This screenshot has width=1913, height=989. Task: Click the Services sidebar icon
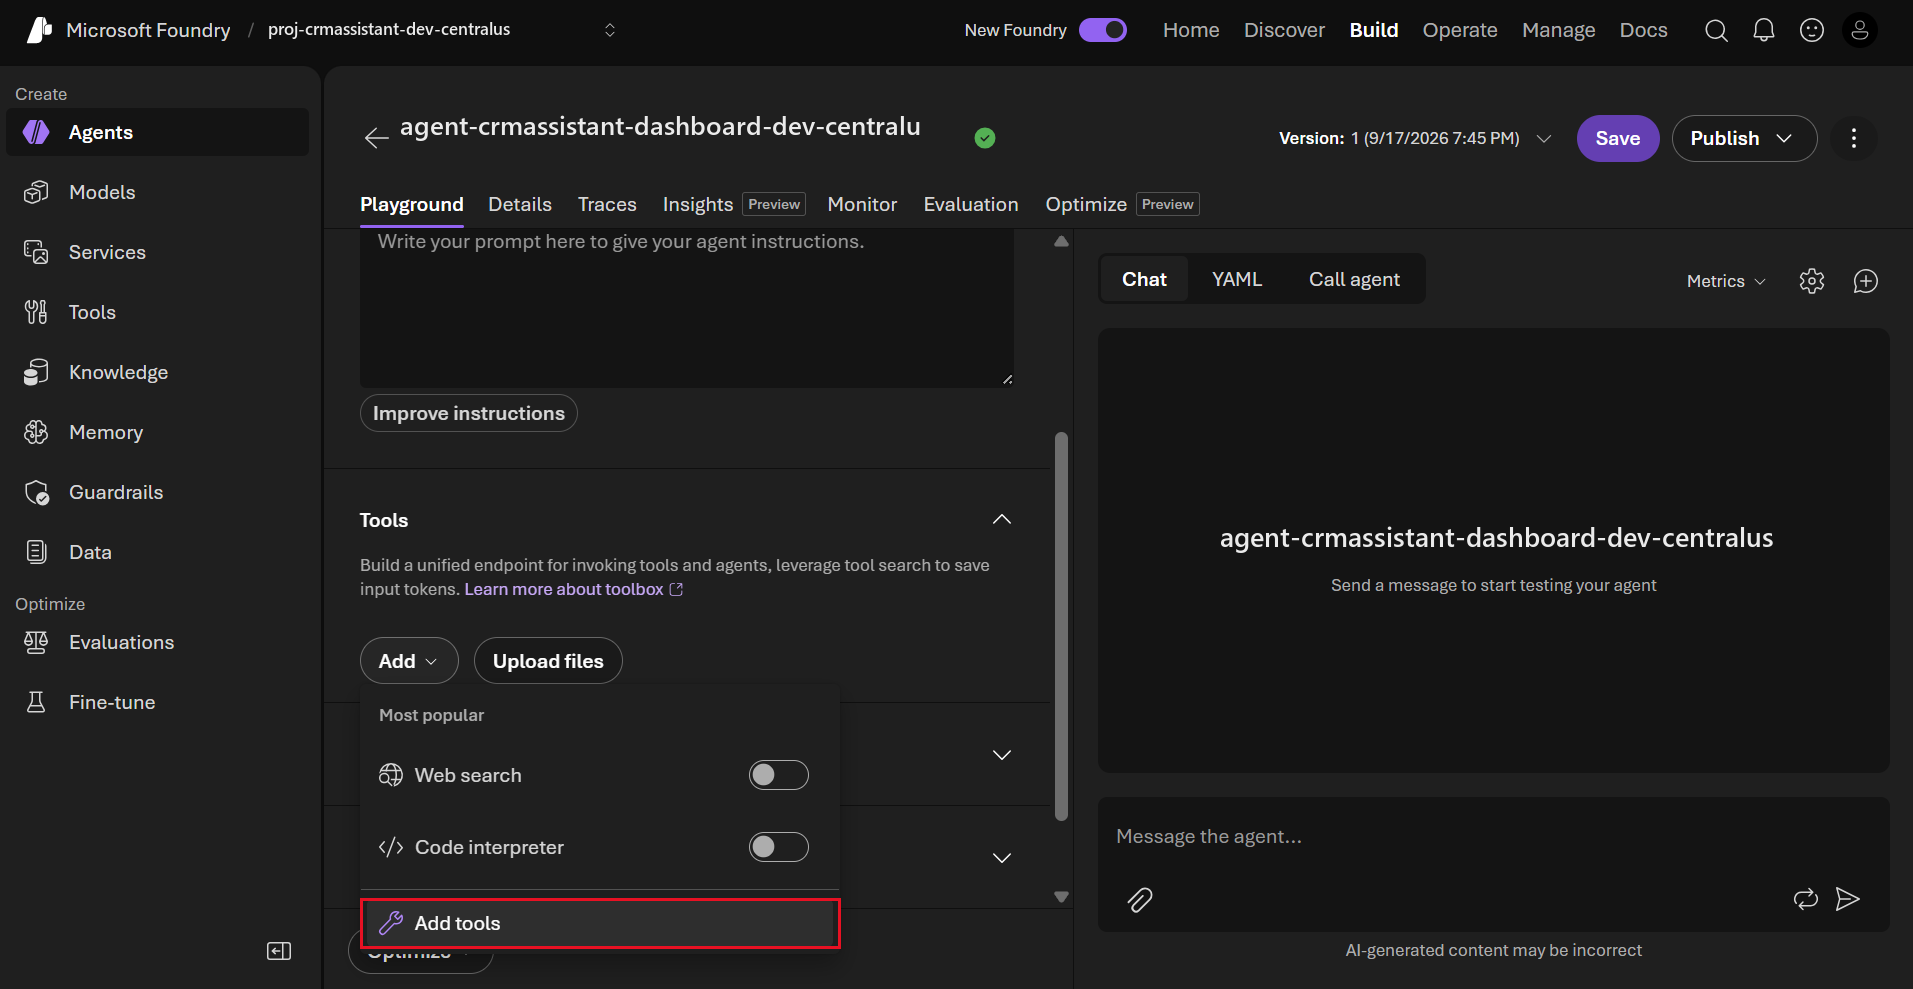pyautogui.click(x=36, y=252)
